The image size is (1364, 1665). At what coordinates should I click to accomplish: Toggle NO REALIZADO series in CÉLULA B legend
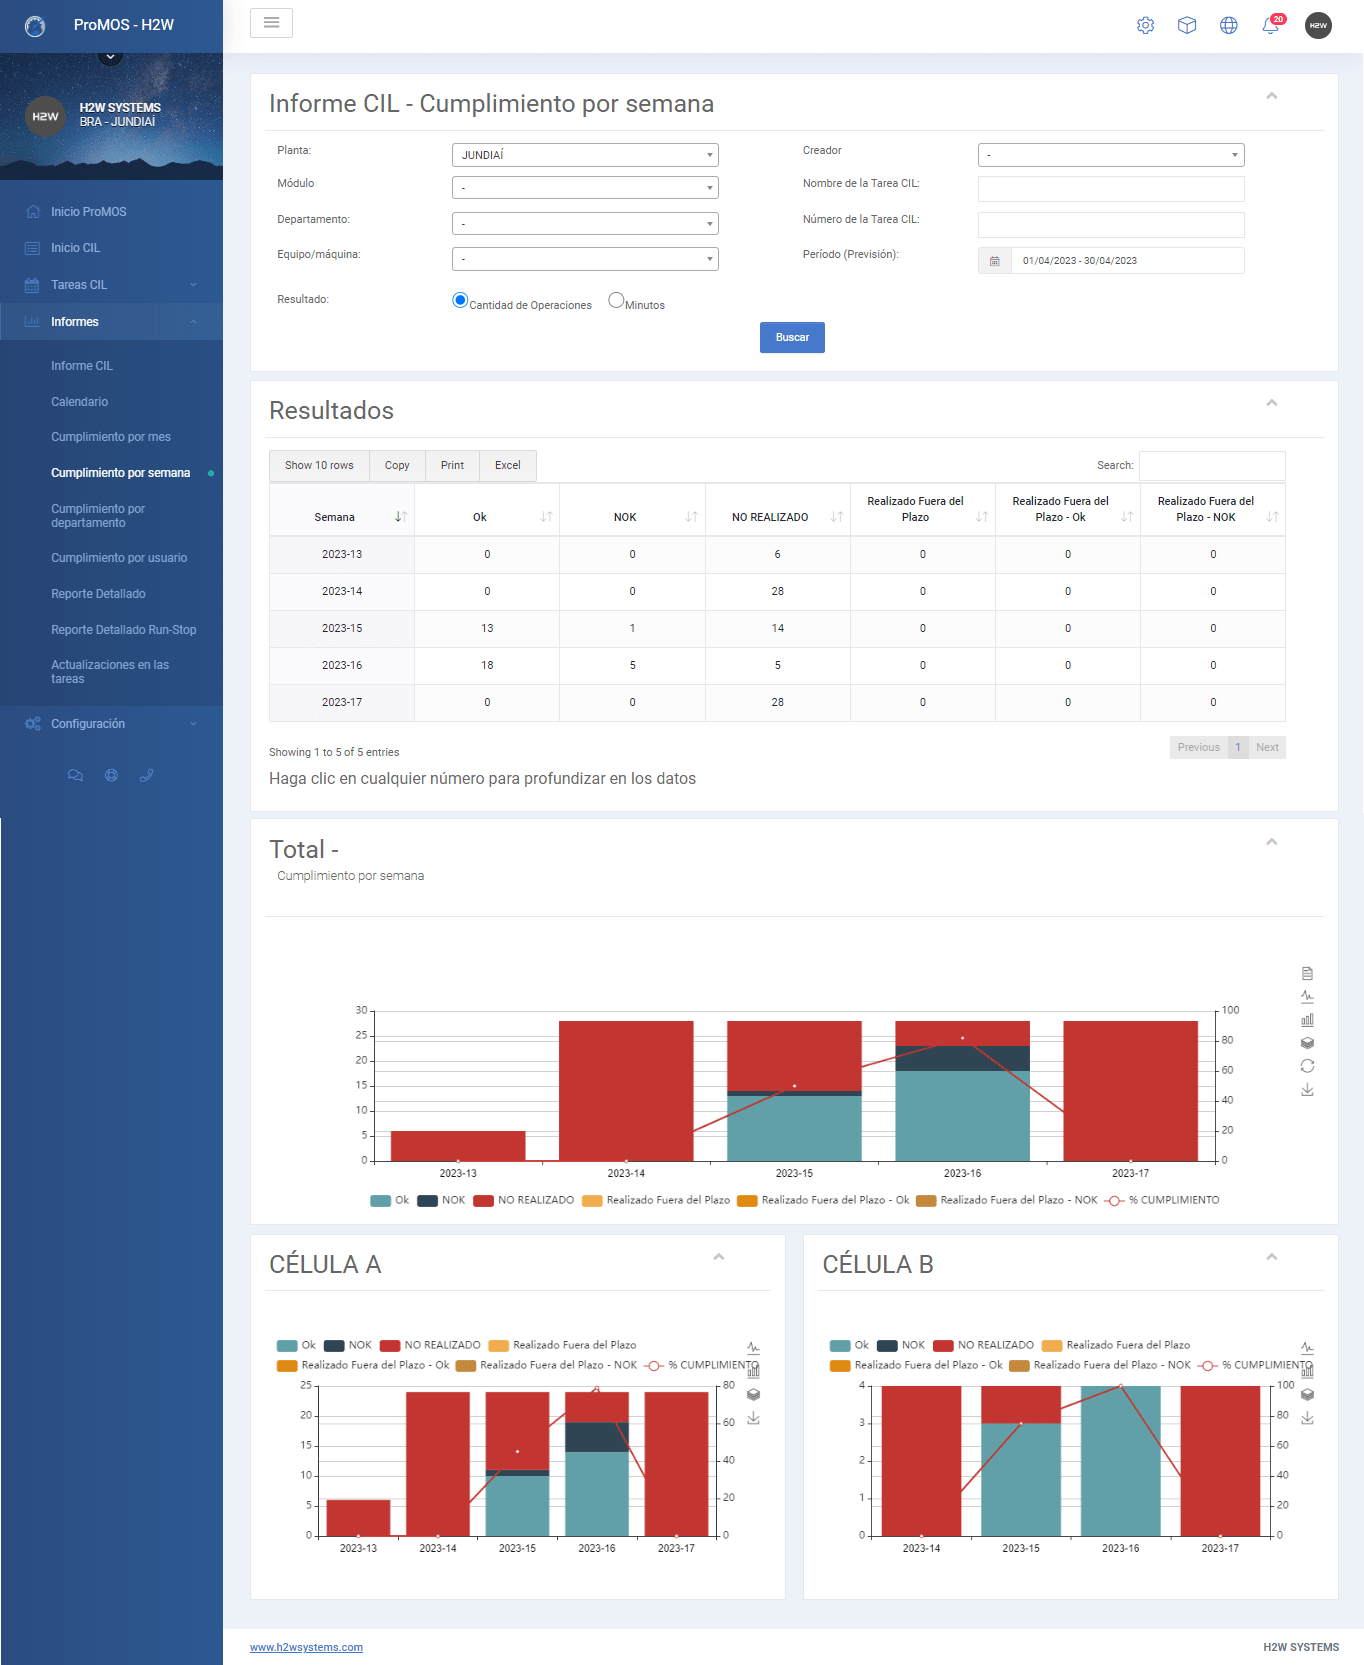(983, 1346)
